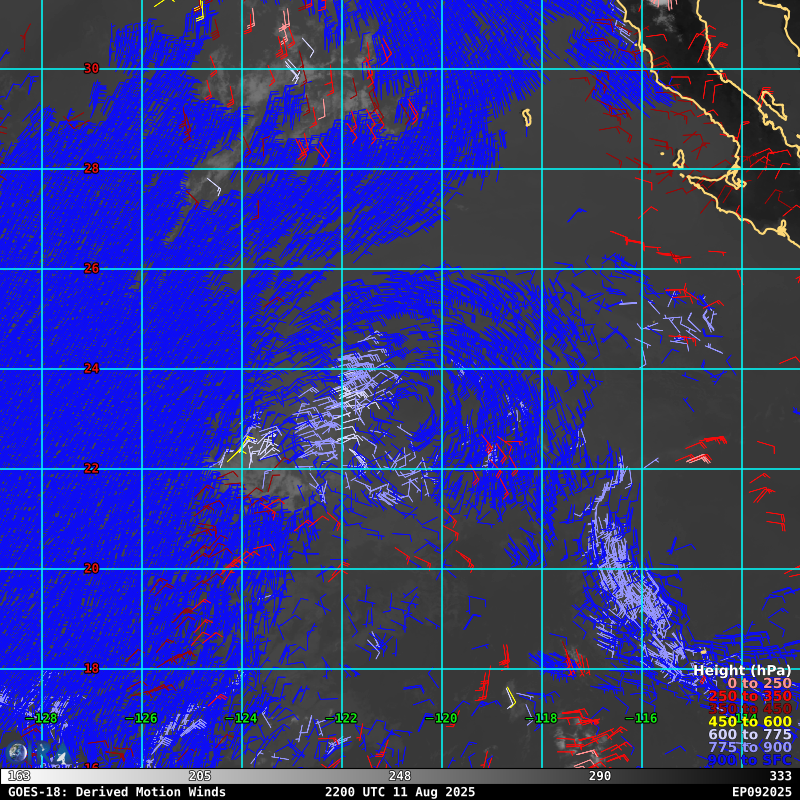800x800 pixels.
Task: Click the latitude label "26"
Action: pyautogui.click(x=91, y=268)
